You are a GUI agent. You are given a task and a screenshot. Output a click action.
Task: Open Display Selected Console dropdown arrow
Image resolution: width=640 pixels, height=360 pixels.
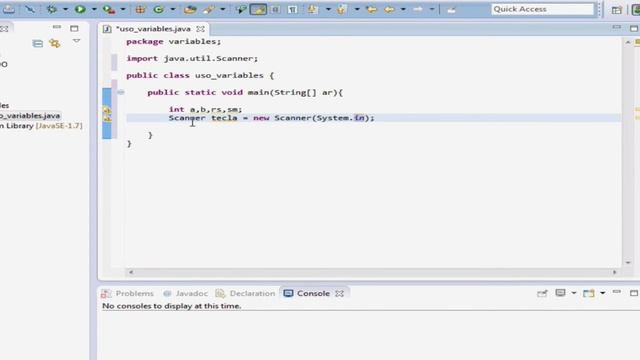573,293
